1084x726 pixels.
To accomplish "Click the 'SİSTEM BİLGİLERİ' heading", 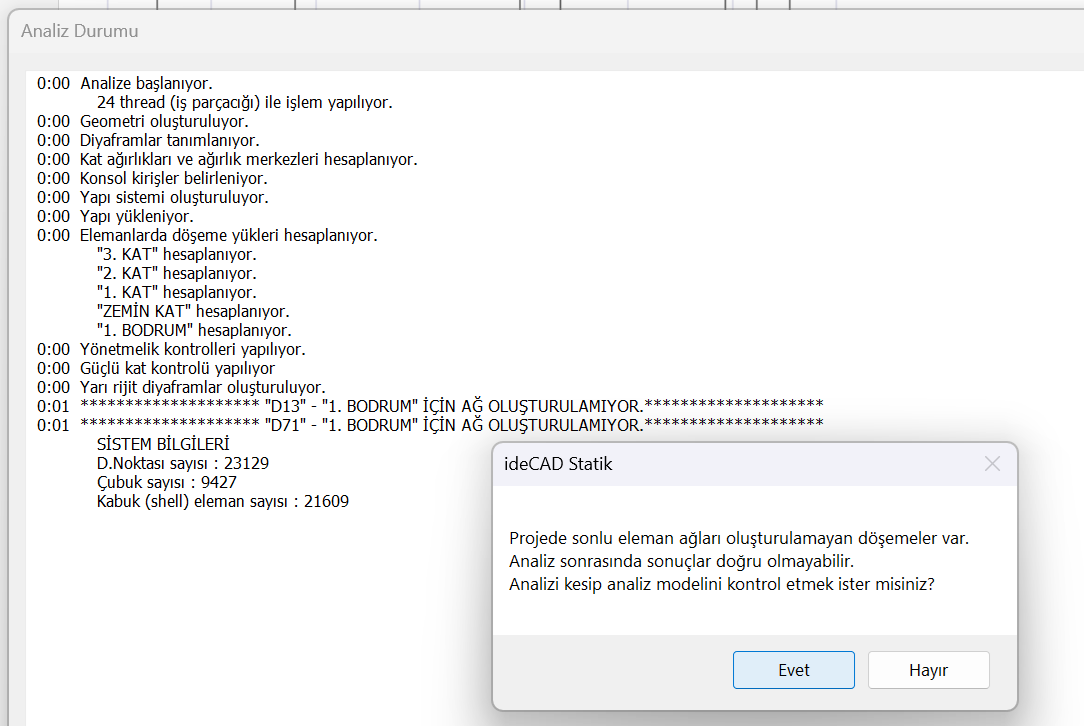I will coord(163,444).
